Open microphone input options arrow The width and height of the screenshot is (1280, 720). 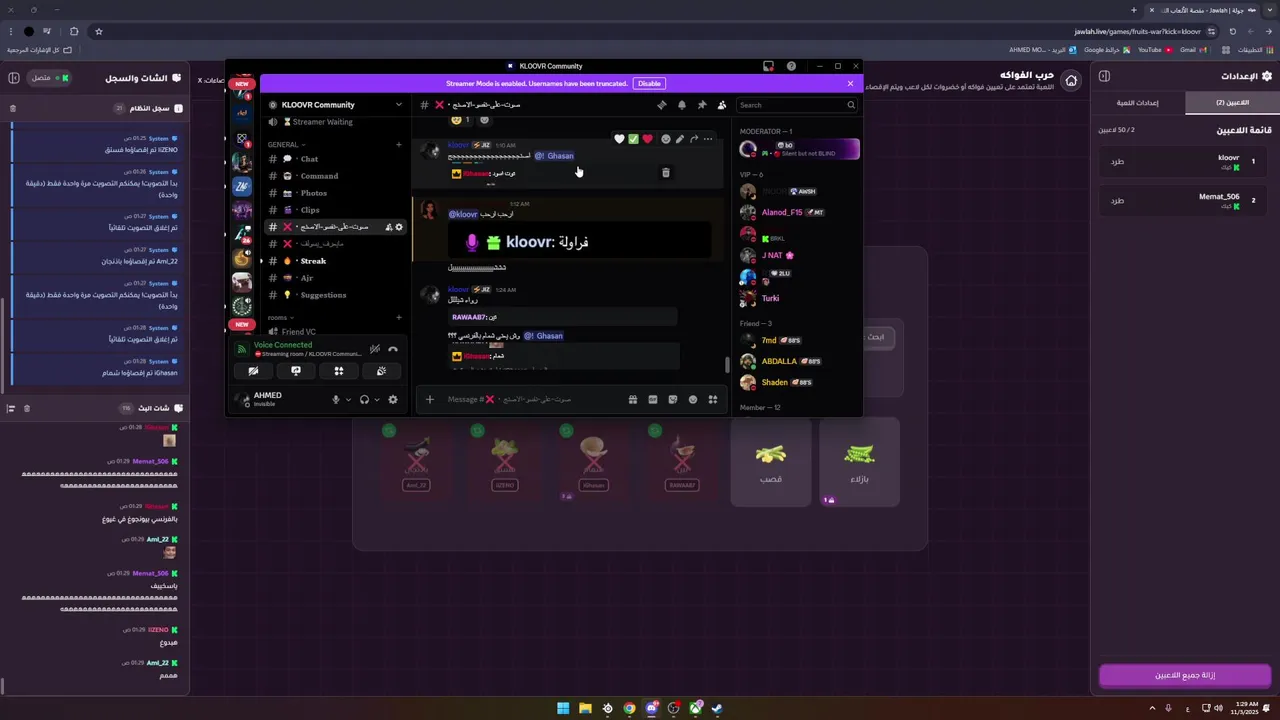click(x=348, y=400)
